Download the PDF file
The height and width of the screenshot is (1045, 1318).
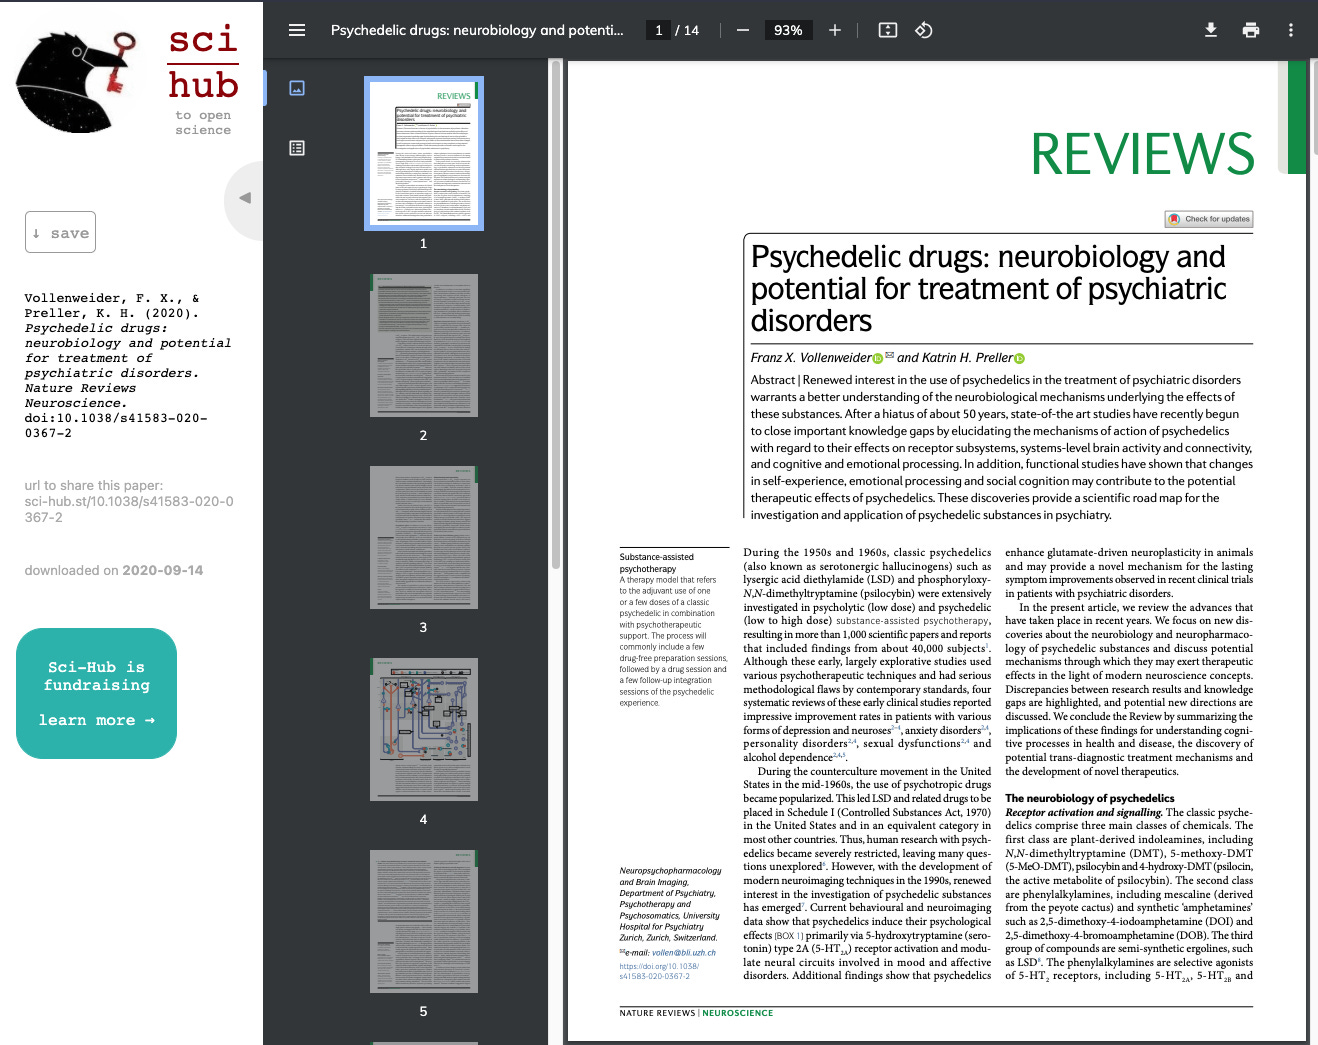point(1210,30)
